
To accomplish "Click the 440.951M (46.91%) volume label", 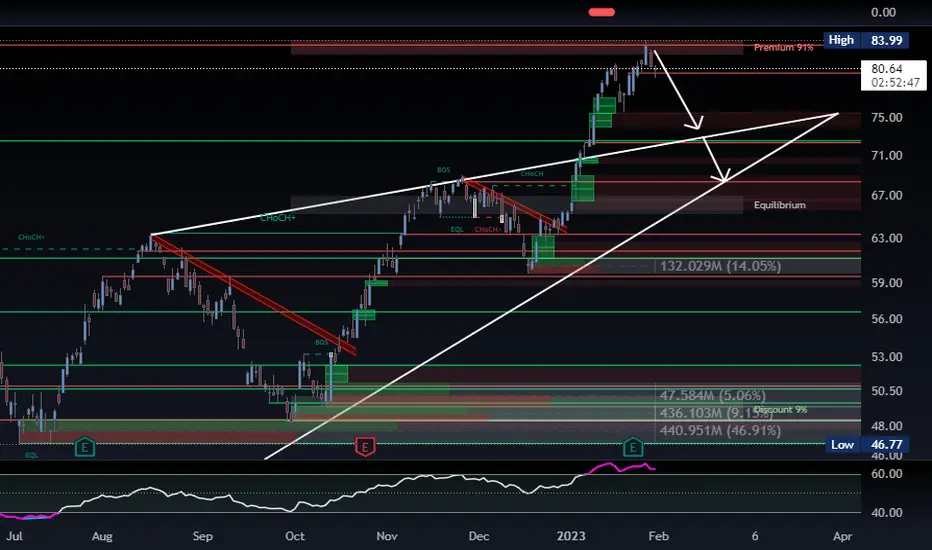I will click(x=720, y=430).
